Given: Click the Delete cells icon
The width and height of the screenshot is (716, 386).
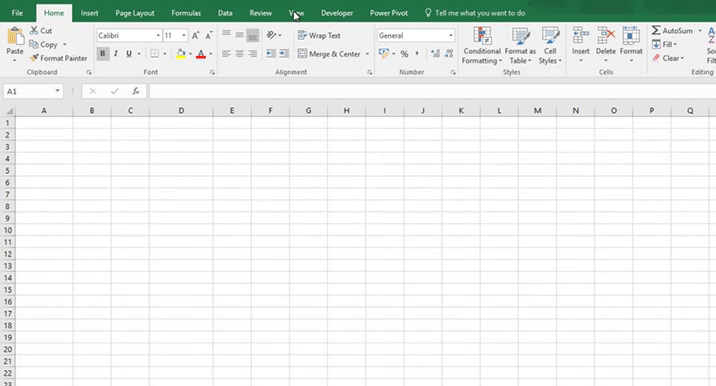Looking at the screenshot, I should coord(606,36).
